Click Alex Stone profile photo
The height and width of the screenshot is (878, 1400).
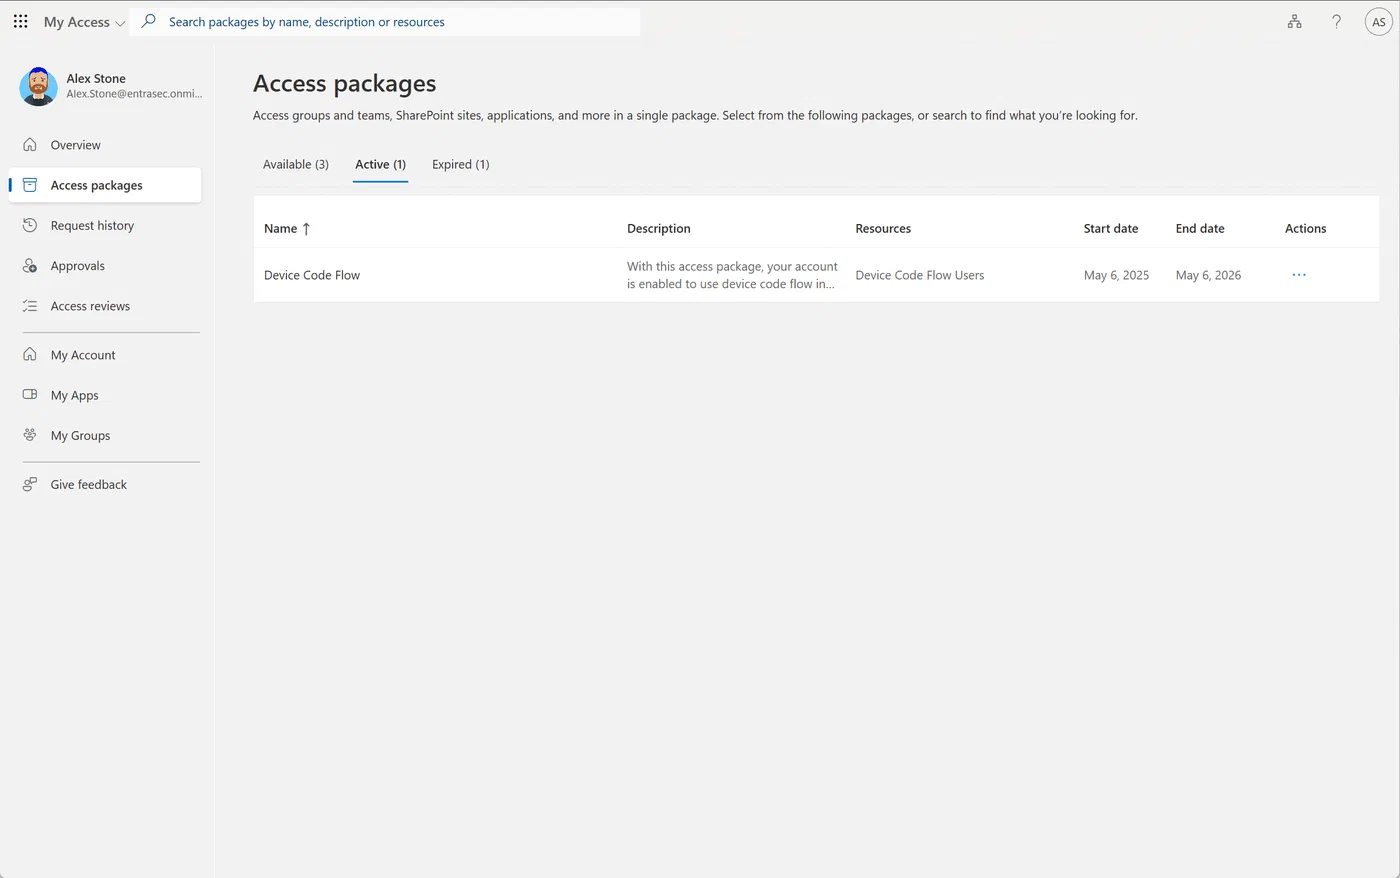click(x=38, y=86)
